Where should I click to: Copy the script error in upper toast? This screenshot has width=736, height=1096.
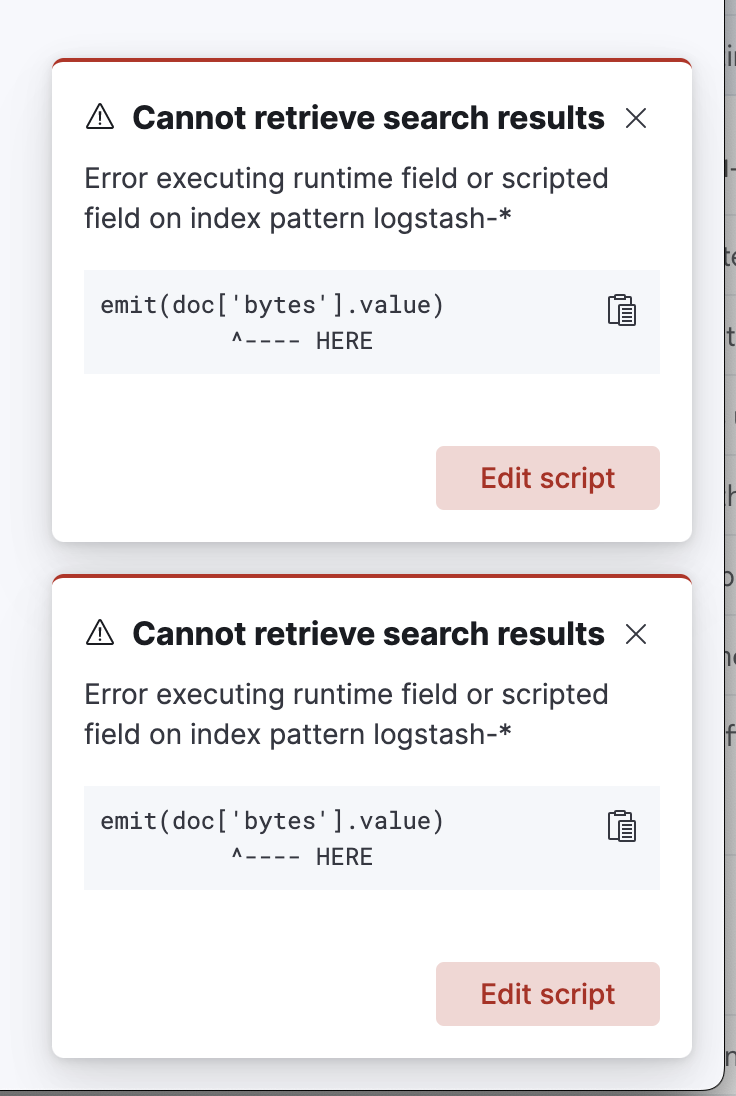(621, 310)
